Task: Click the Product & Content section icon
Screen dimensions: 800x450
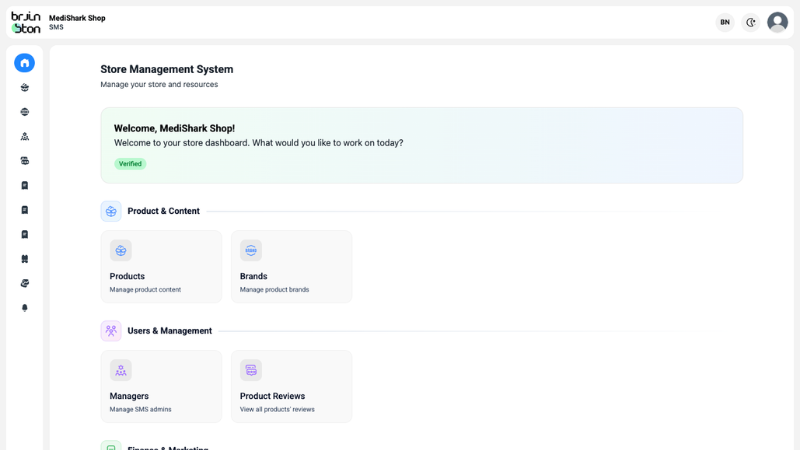Action: pyautogui.click(x=111, y=211)
